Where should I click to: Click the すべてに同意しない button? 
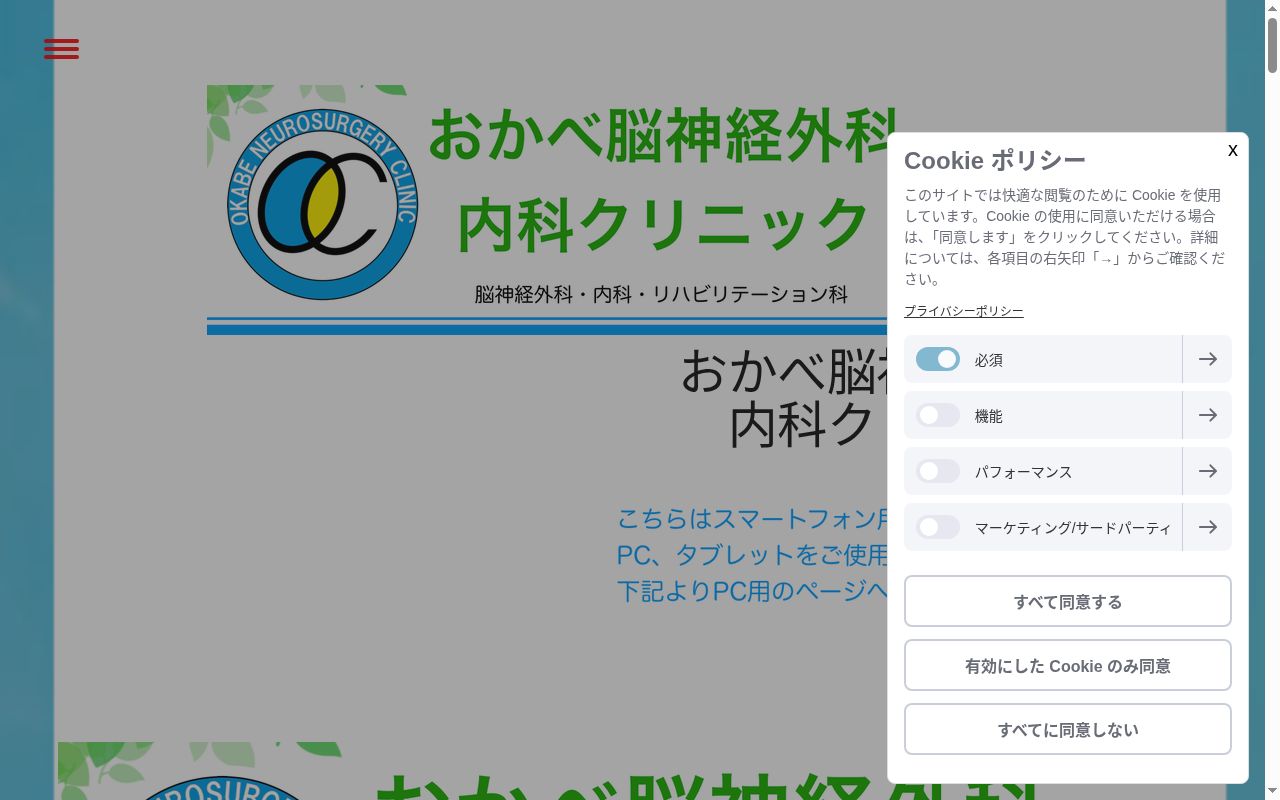click(x=1068, y=729)
